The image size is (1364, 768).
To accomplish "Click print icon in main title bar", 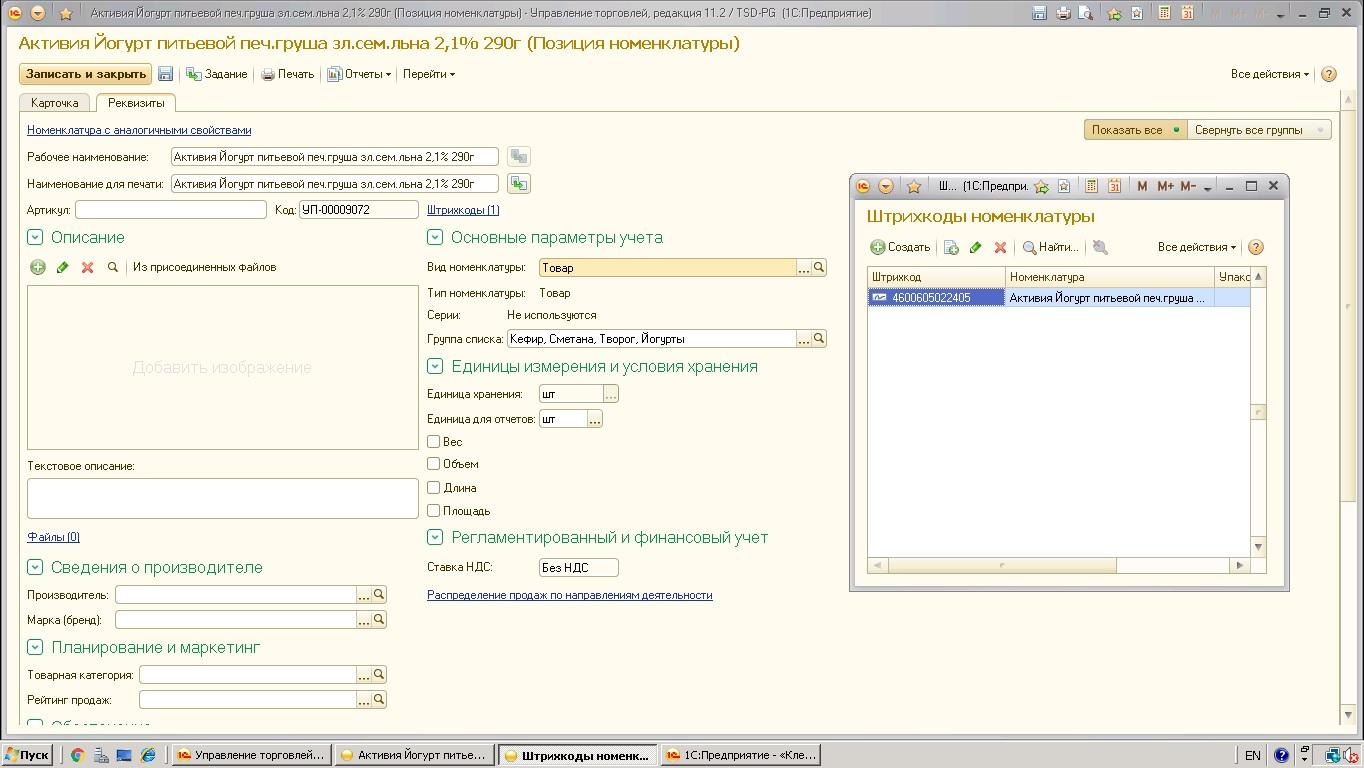I will tap(1063, 13).
